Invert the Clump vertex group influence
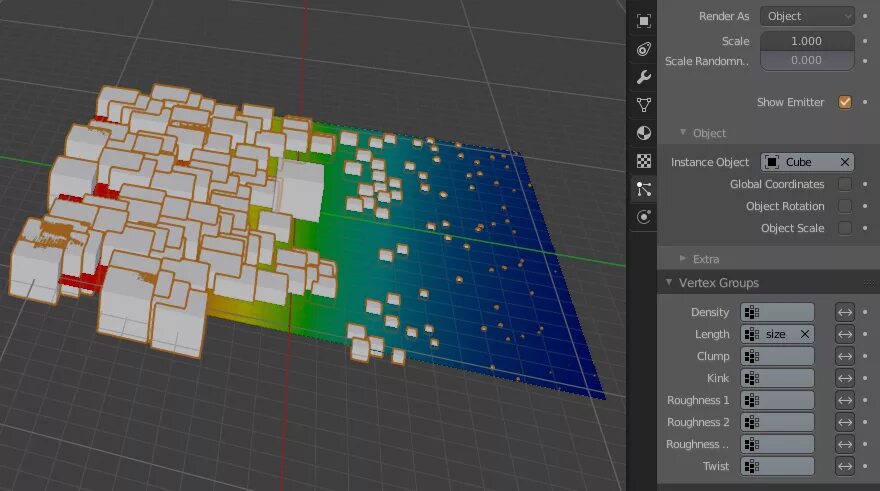 (x=845, y=356)
